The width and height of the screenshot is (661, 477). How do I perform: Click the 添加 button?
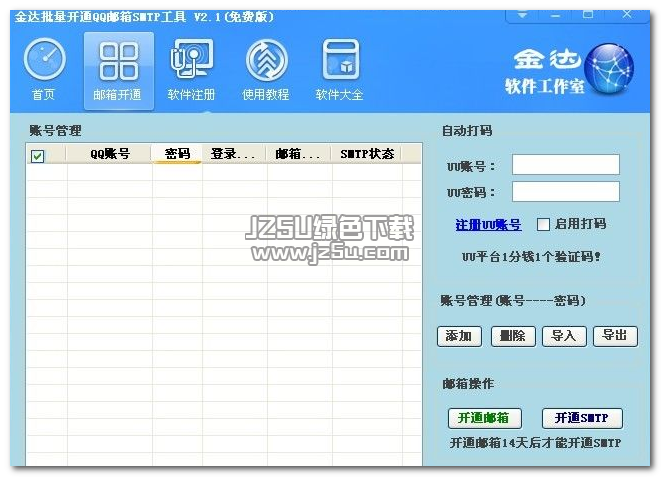(459, 336)
